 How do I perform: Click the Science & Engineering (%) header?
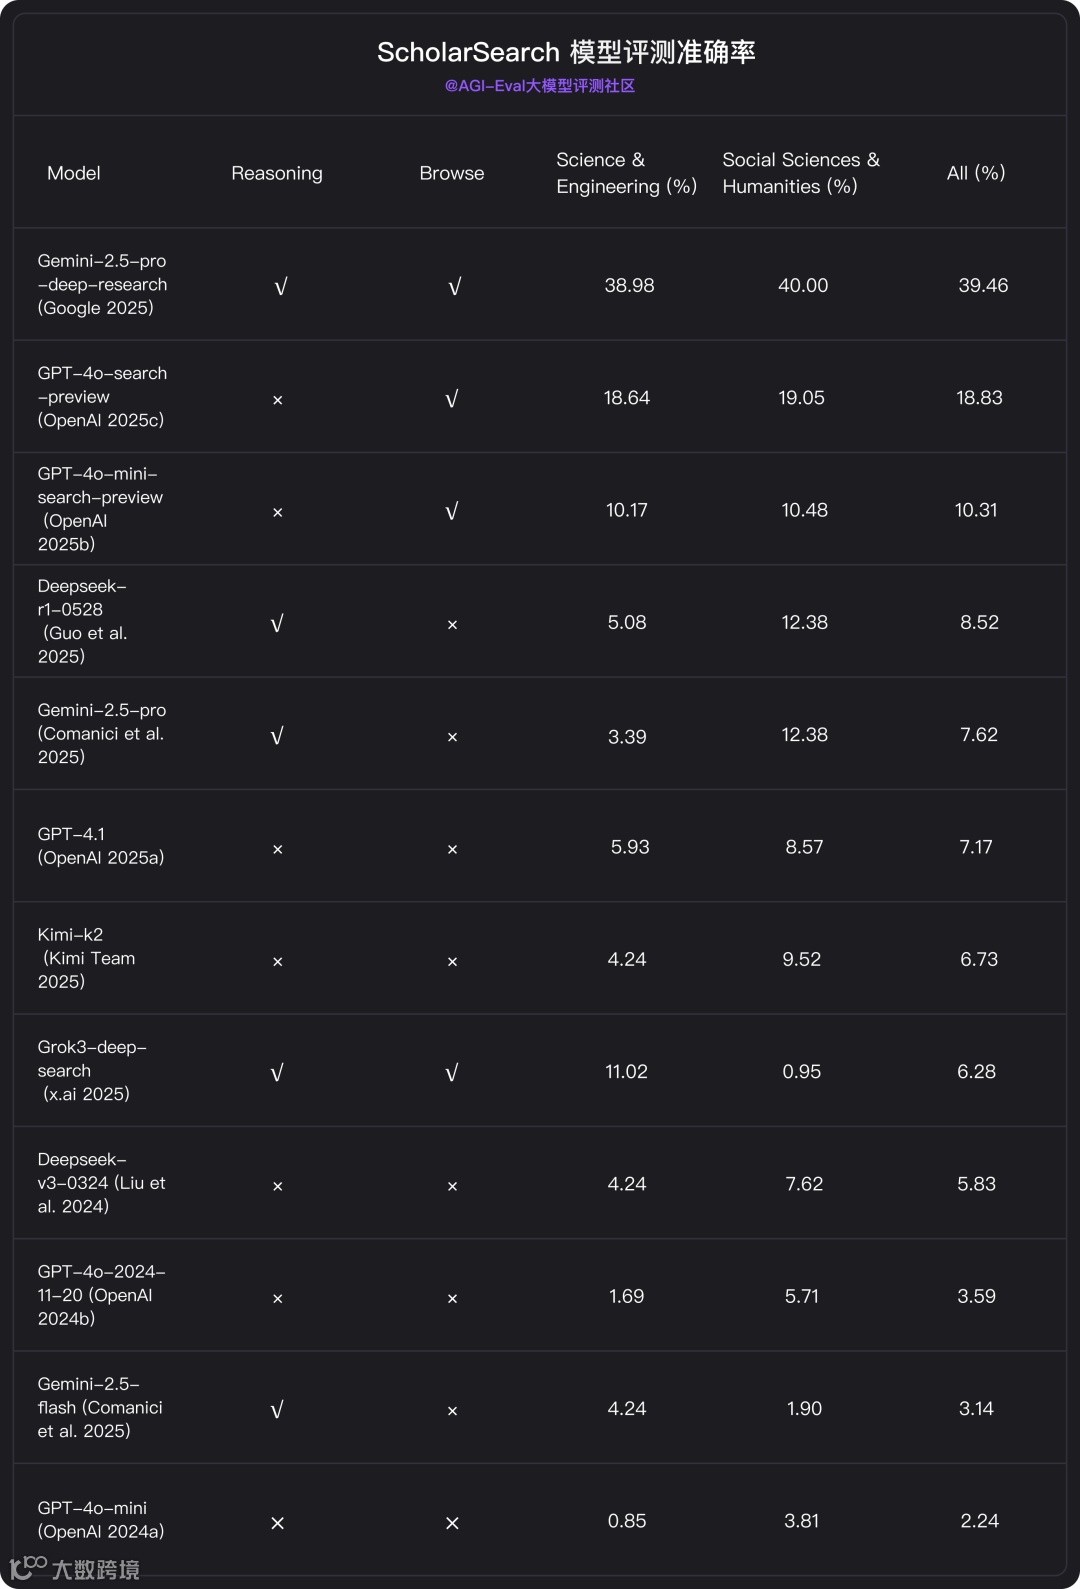(626, 173)
